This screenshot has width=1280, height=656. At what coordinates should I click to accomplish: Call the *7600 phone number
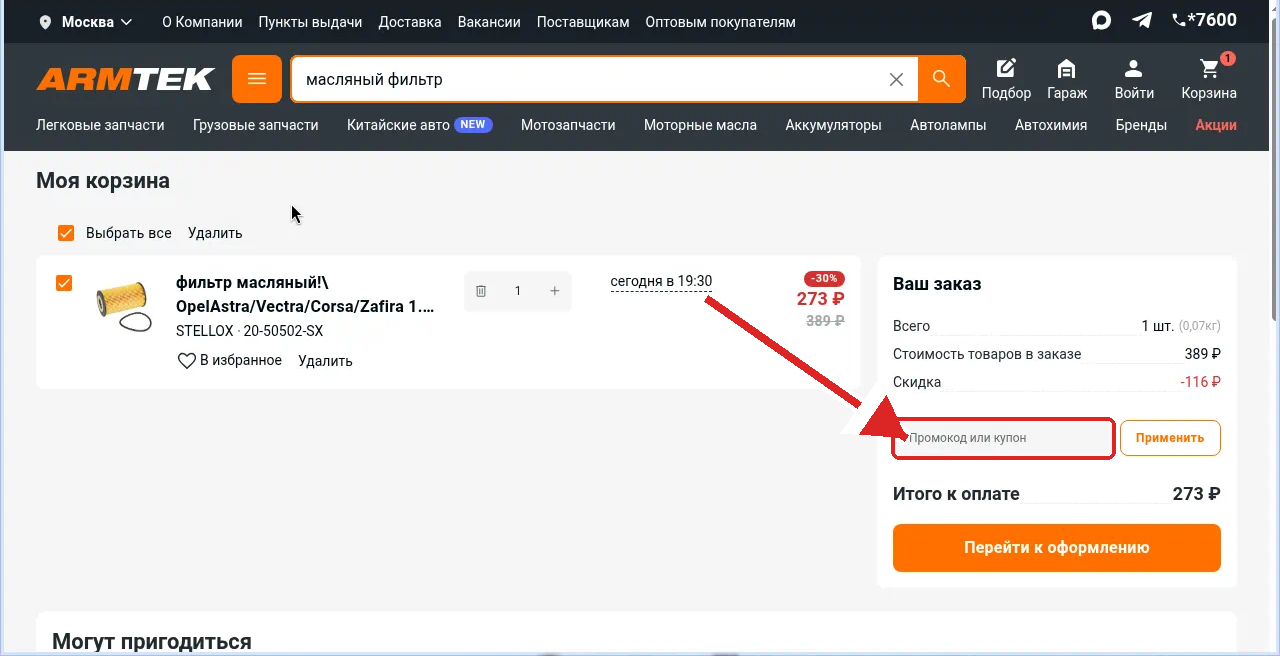[x=1204, y=20]
